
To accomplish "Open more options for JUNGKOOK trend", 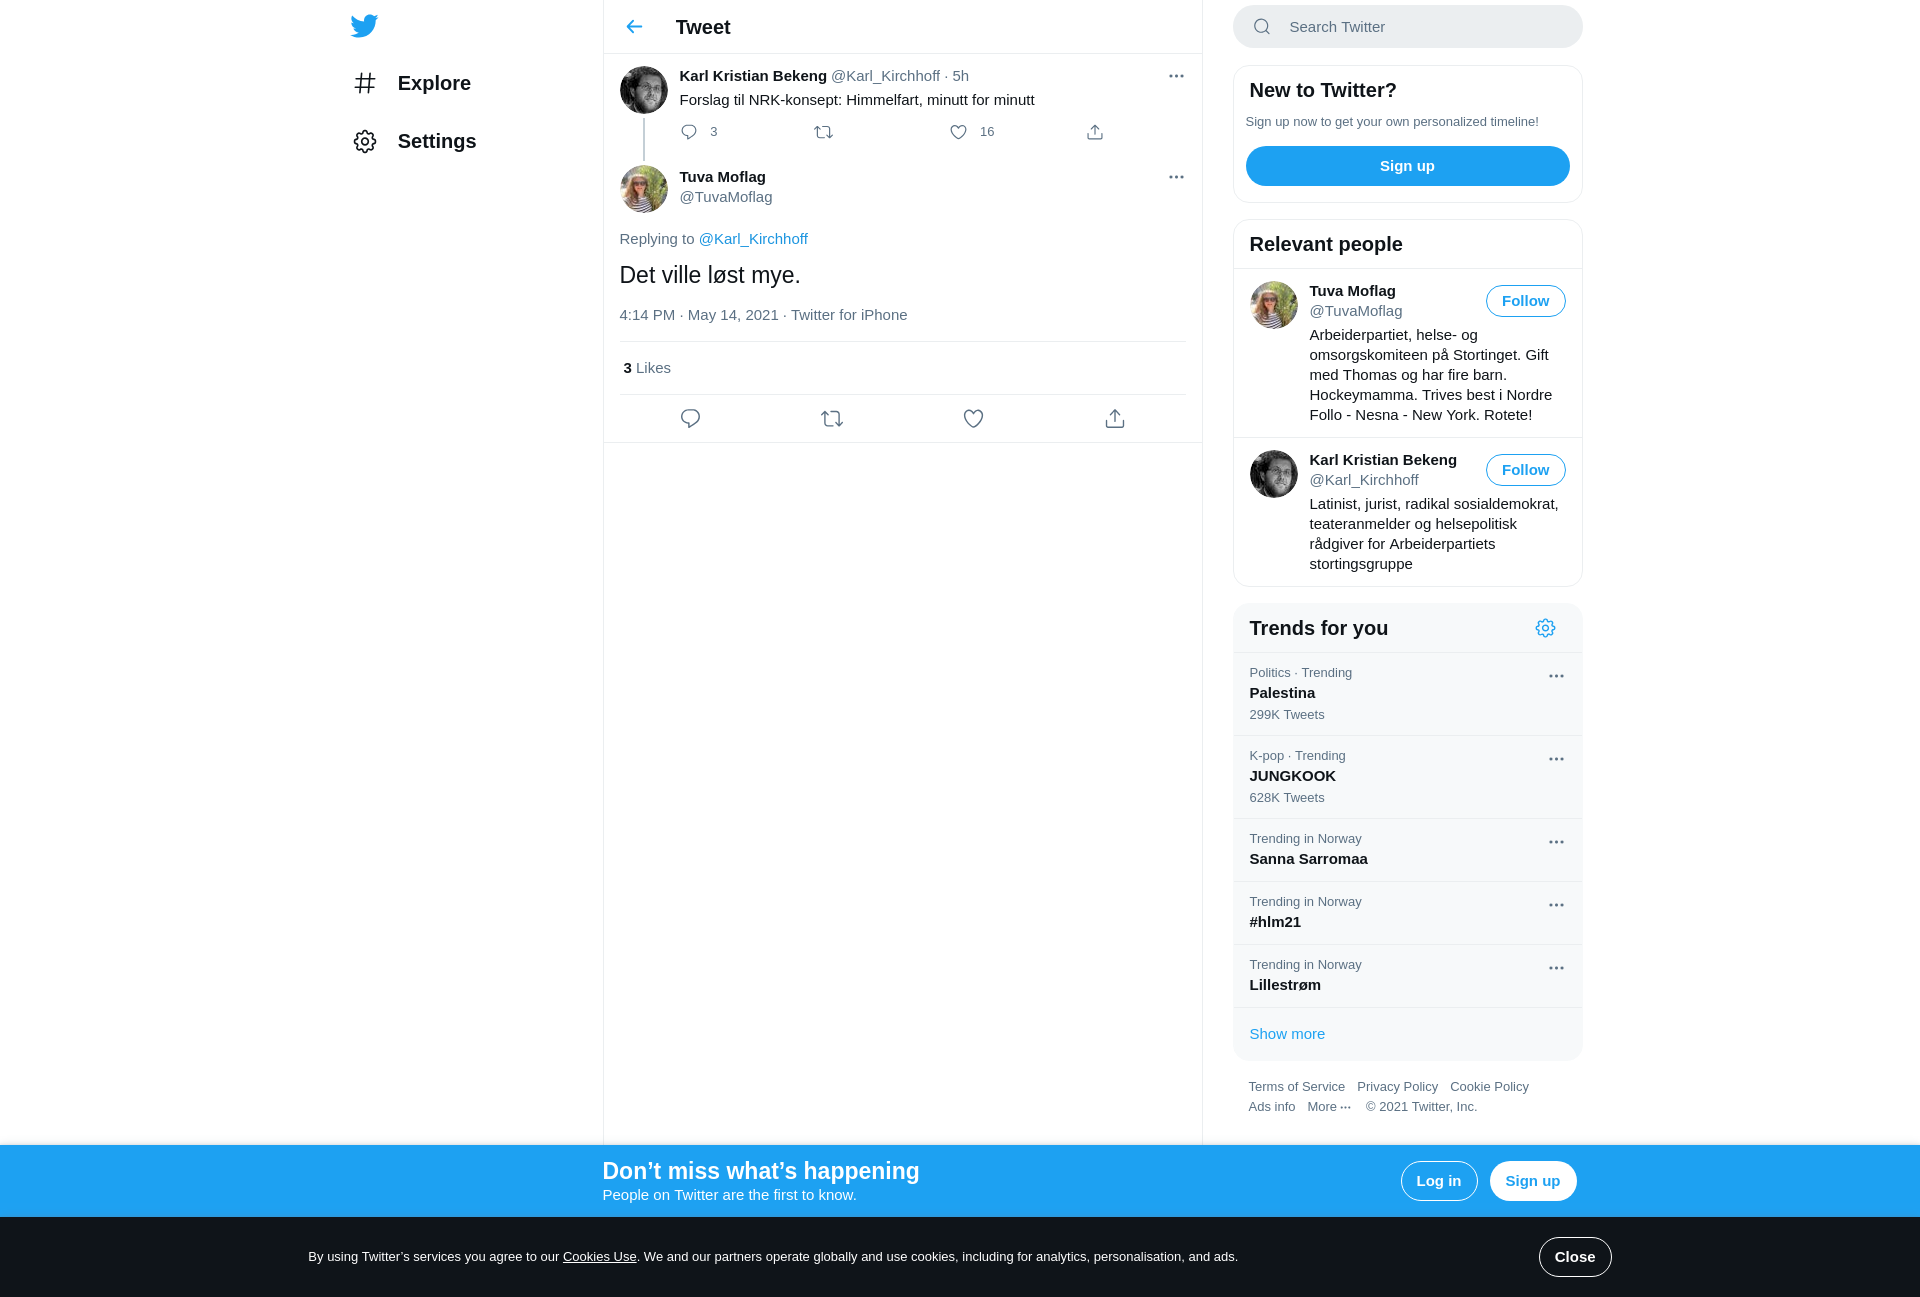I will click(1556, 759).
